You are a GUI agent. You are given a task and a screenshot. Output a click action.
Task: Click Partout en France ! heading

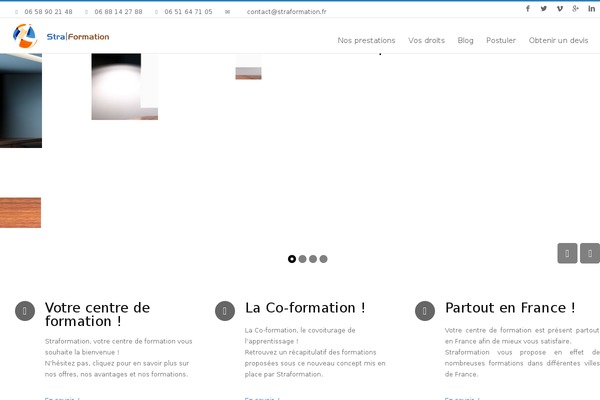click(x=510, y=308)
